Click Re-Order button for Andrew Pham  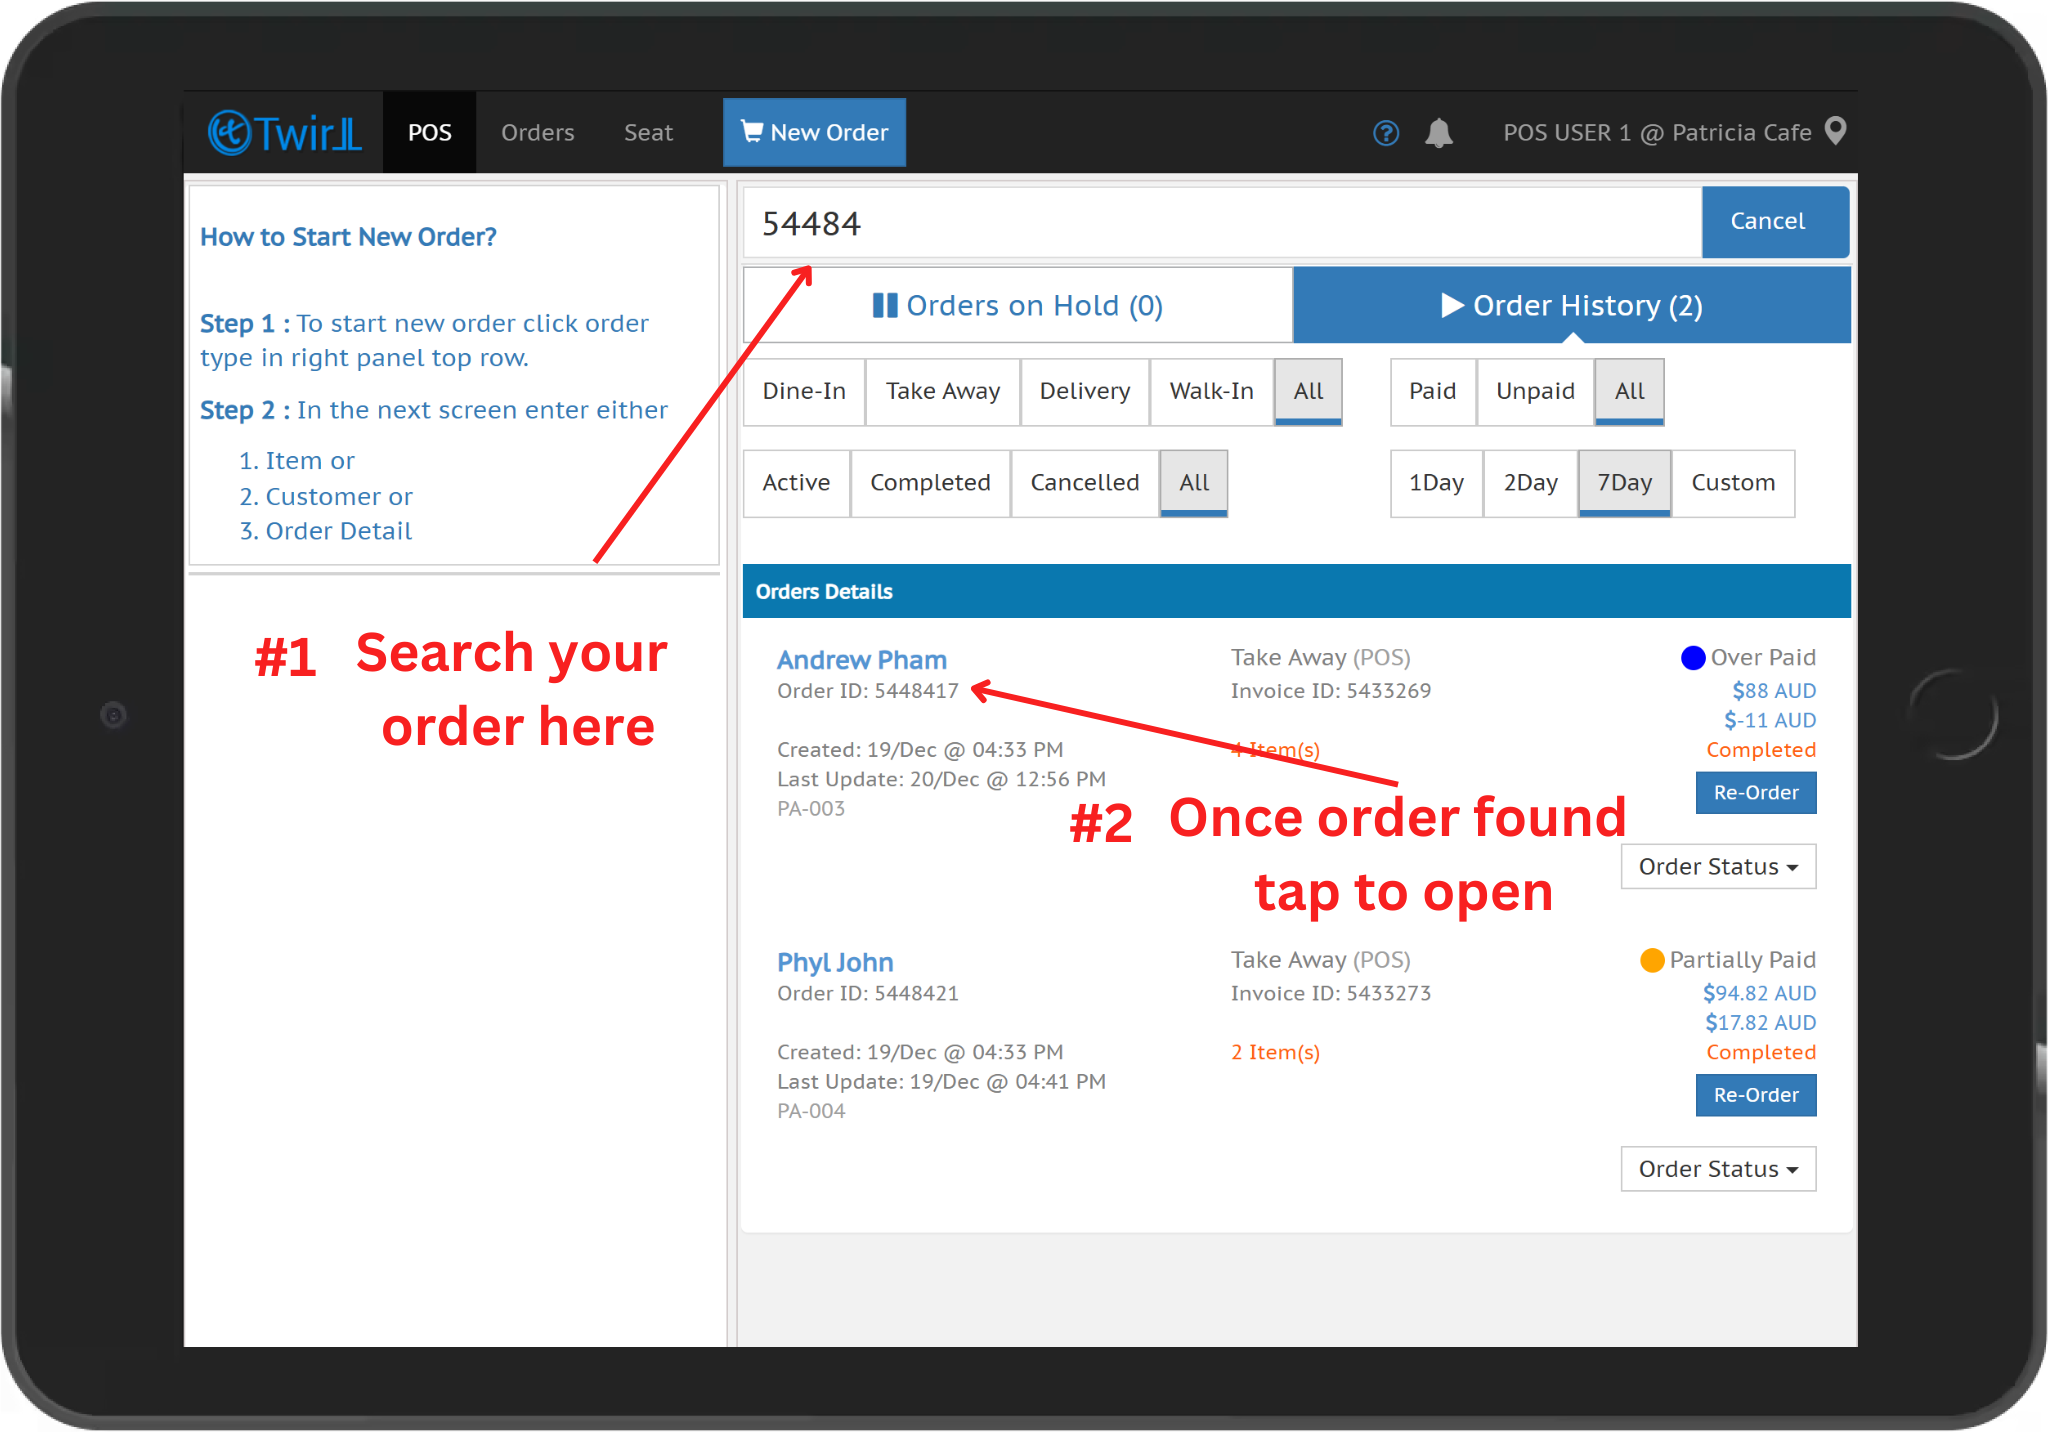coord(1755,793)
